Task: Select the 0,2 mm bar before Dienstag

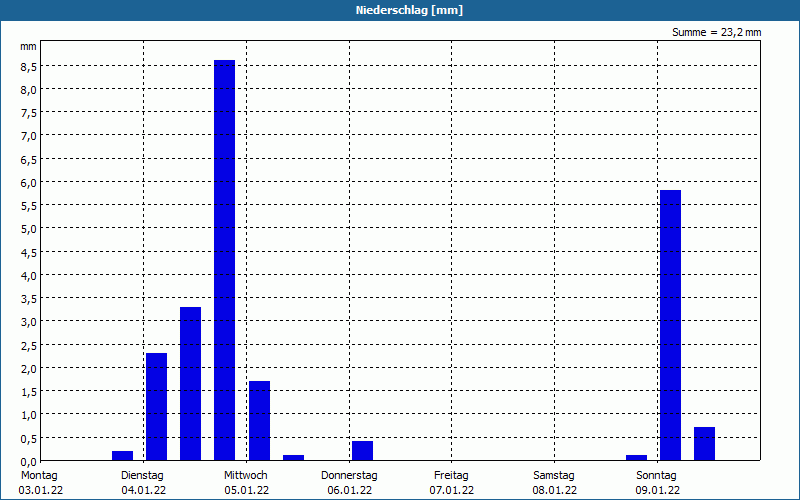Action: tap(122, 456)
